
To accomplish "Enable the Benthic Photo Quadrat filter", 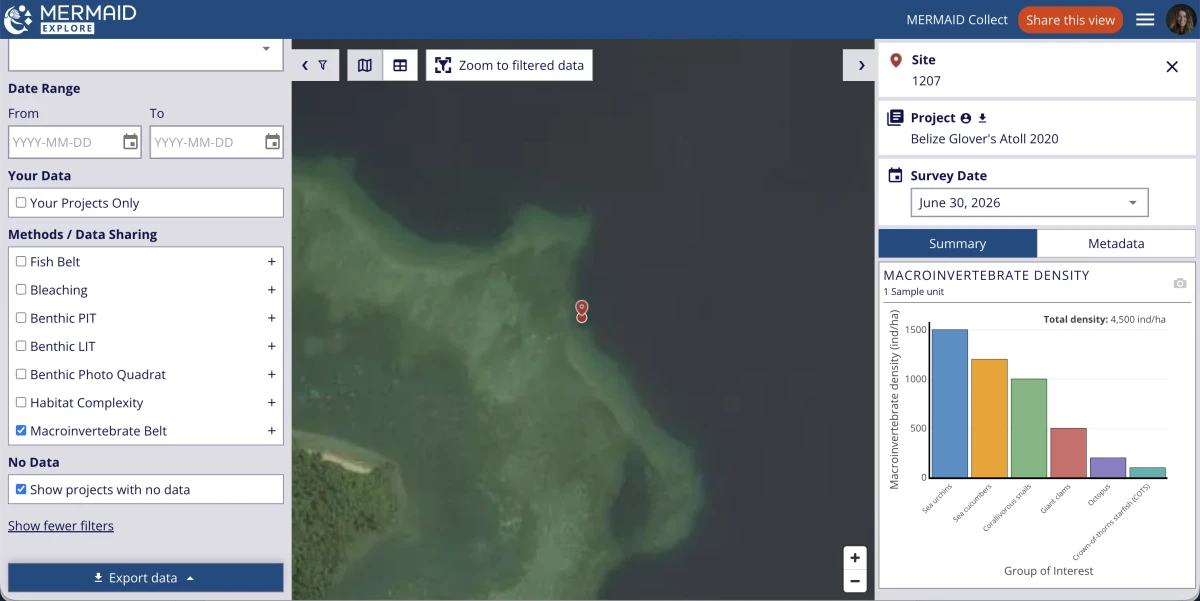I will 21,374.
